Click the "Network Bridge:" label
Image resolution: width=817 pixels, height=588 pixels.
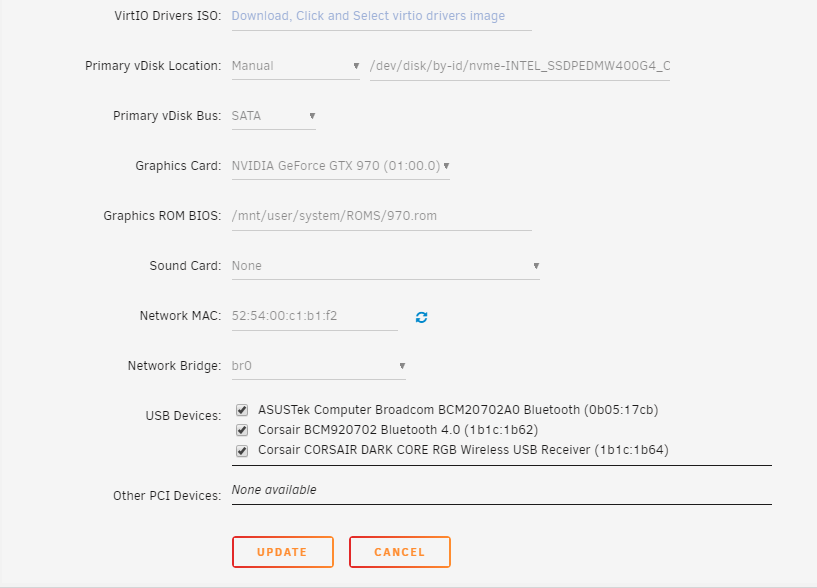click(x=175, y=366)
